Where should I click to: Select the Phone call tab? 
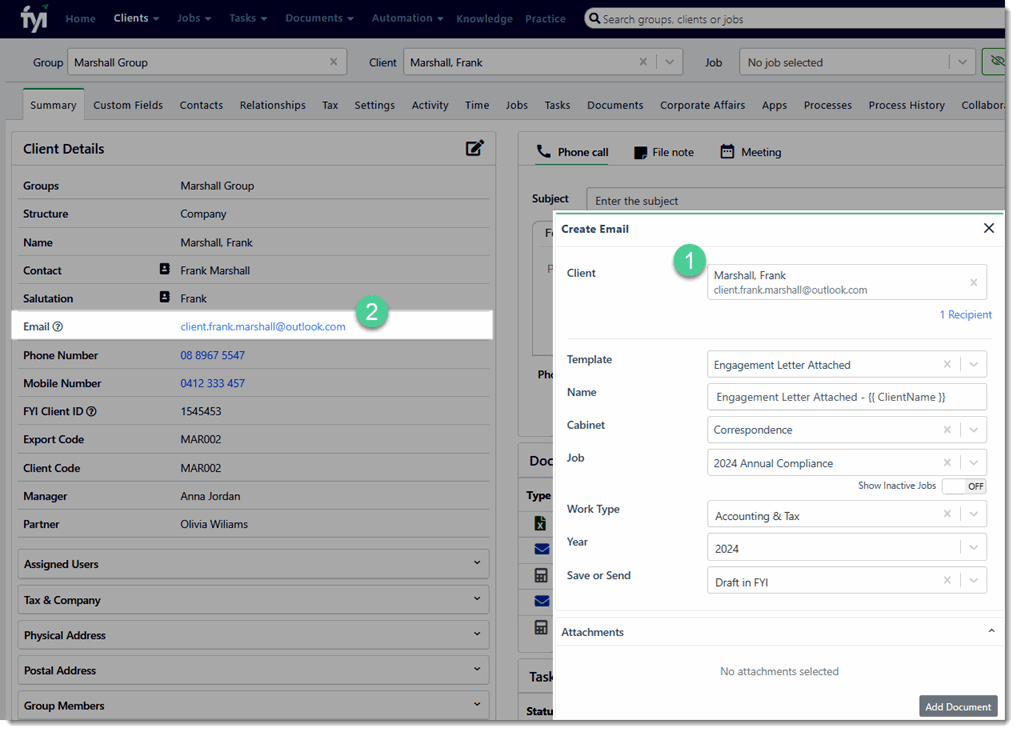572,152
